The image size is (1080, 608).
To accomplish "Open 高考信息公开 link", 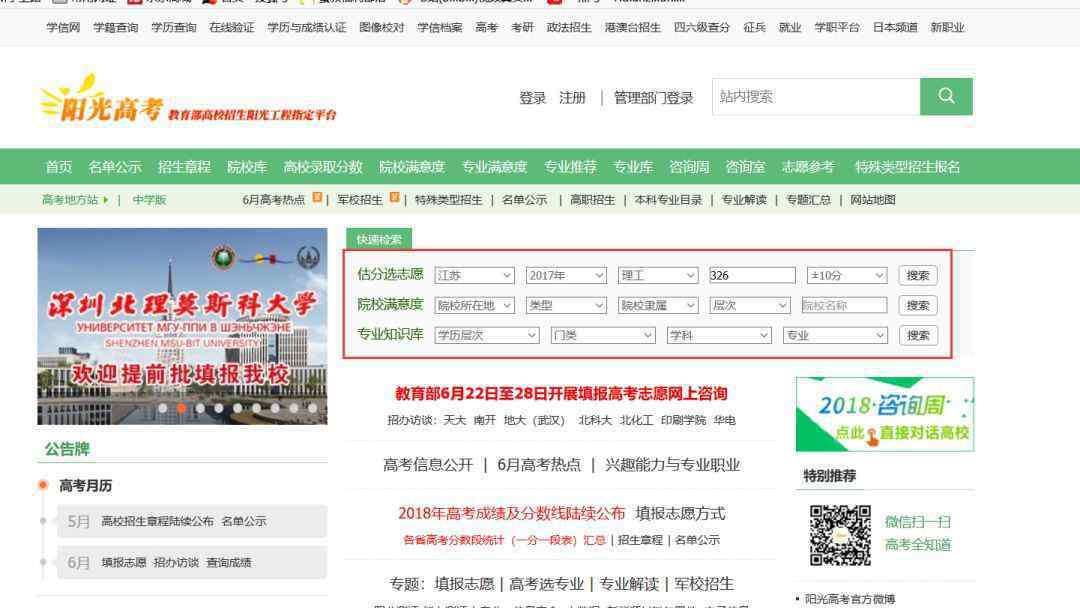I will click(428, 465).
